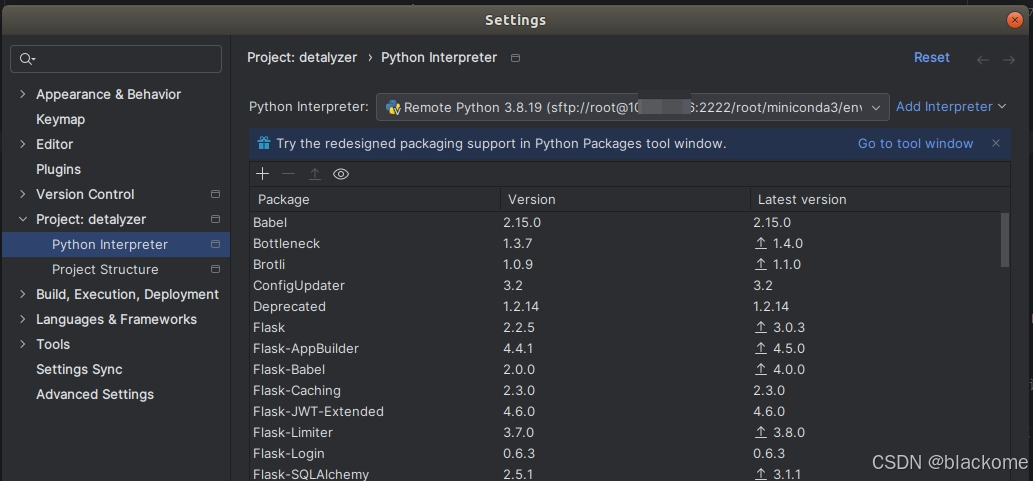The height and width of the screenshot is (481, 1033).
Task: Collapse Project: detalyzer section
Action: [22, 219]
